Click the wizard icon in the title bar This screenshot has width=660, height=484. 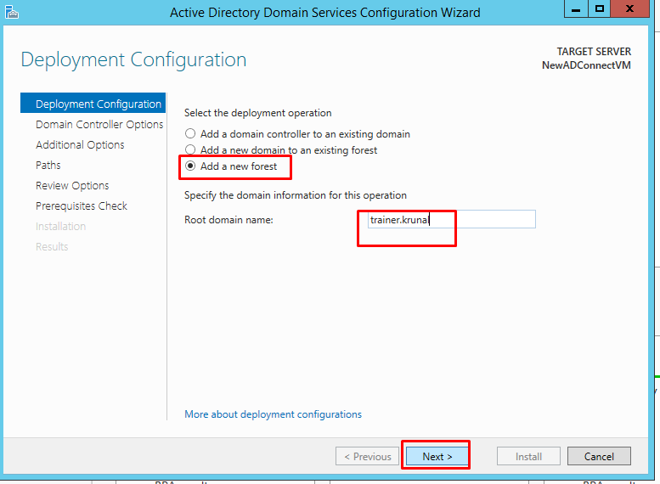pos(13,11)
